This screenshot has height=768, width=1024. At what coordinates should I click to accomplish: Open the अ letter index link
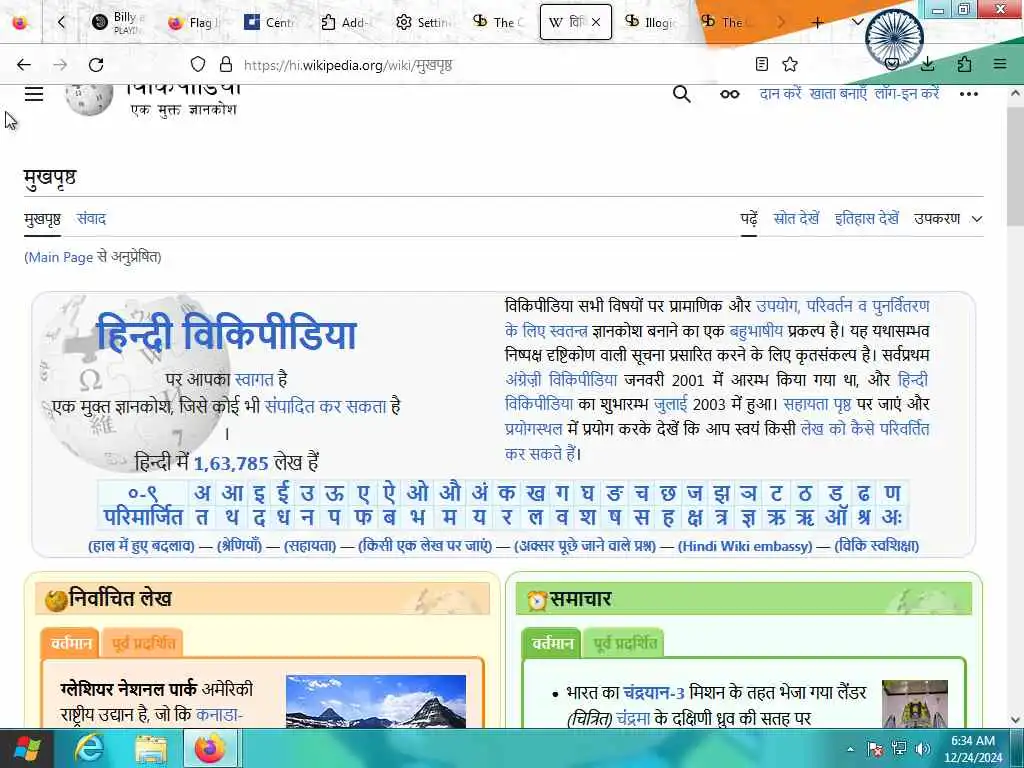tap(202, 493)
